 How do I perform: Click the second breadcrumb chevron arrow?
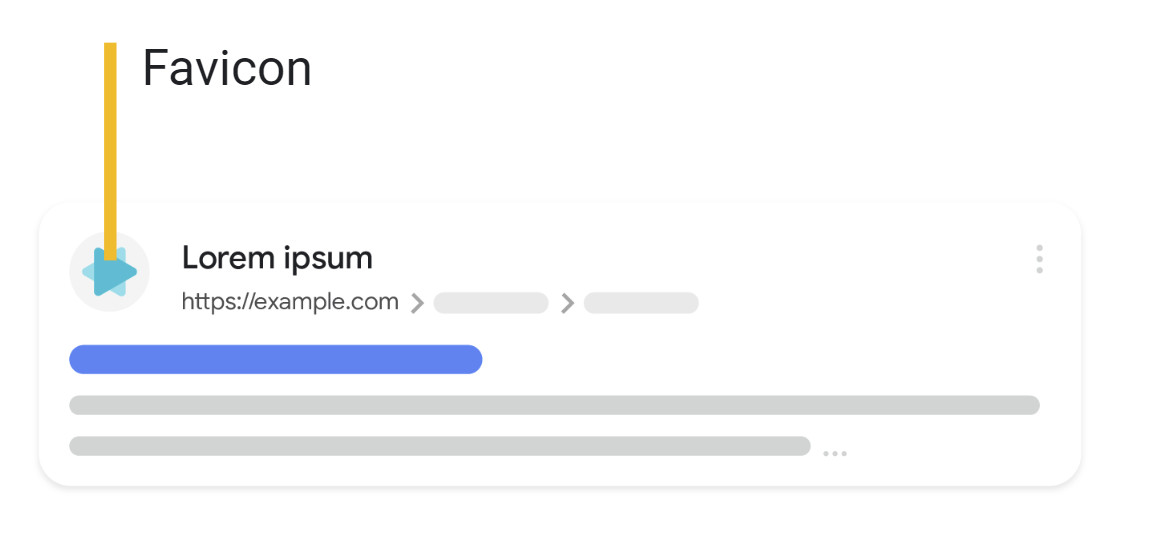coord(567,303)
